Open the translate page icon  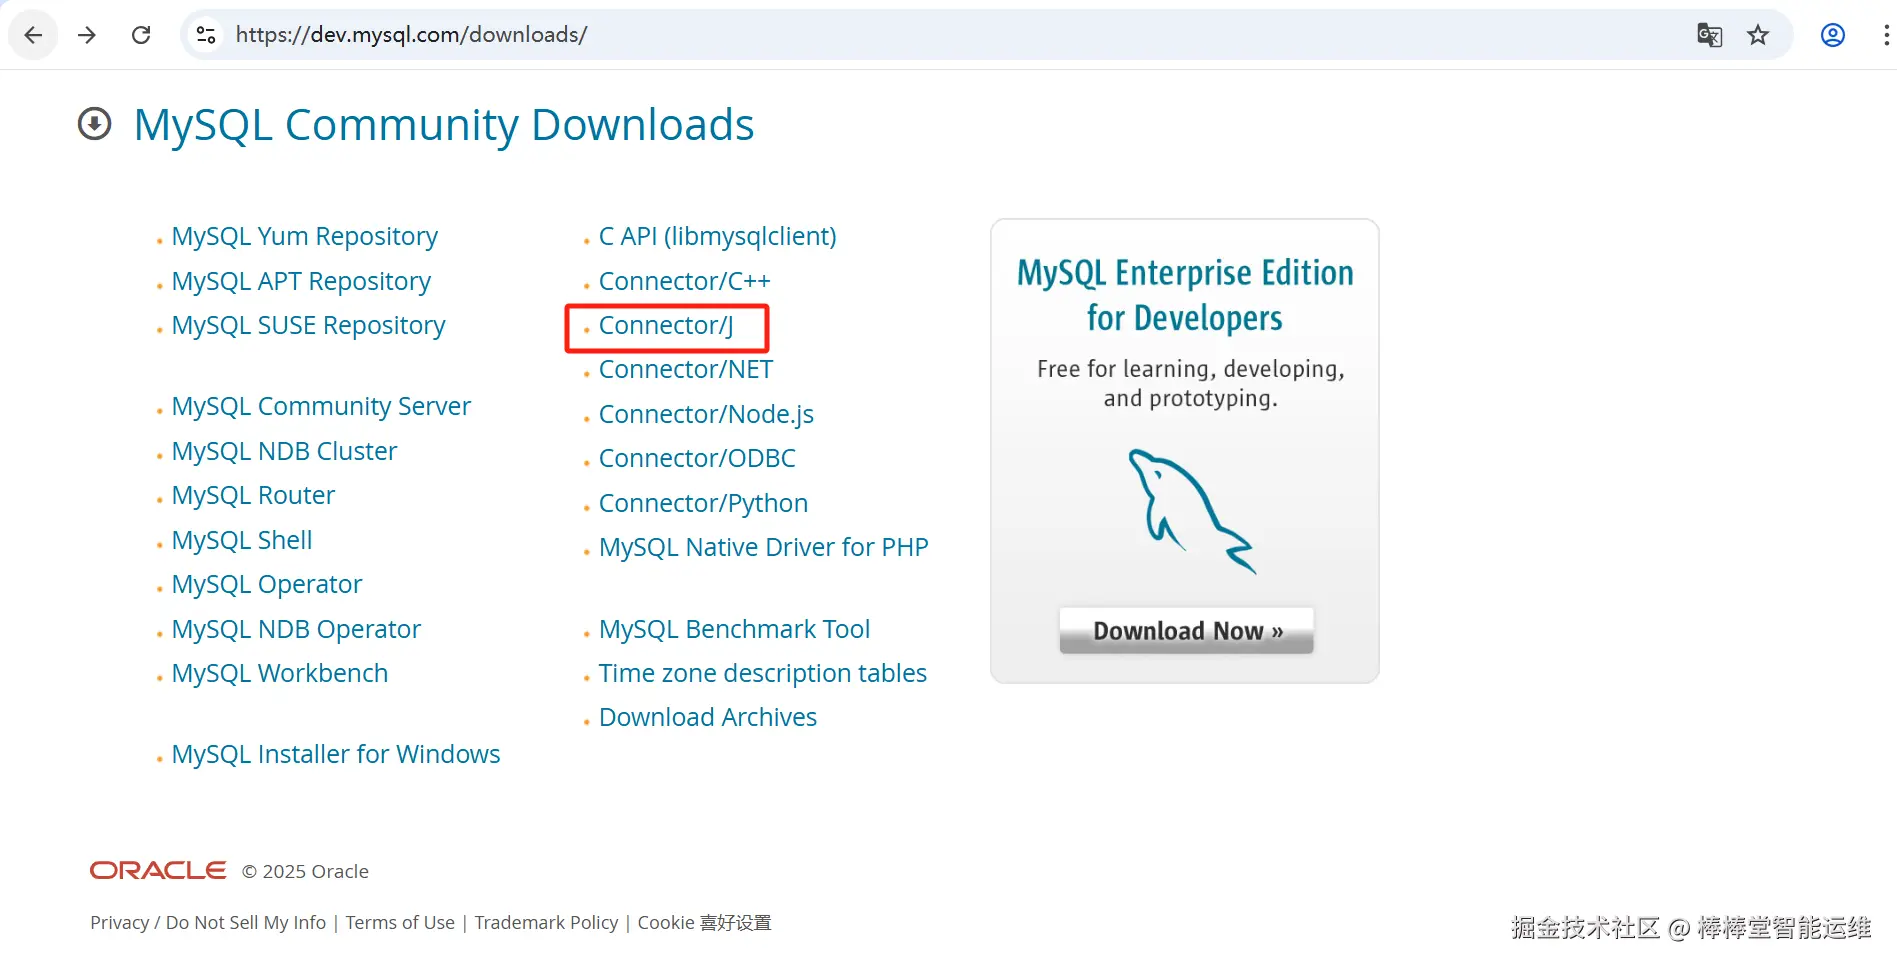pyautogui.click(x=1709, y=35)
